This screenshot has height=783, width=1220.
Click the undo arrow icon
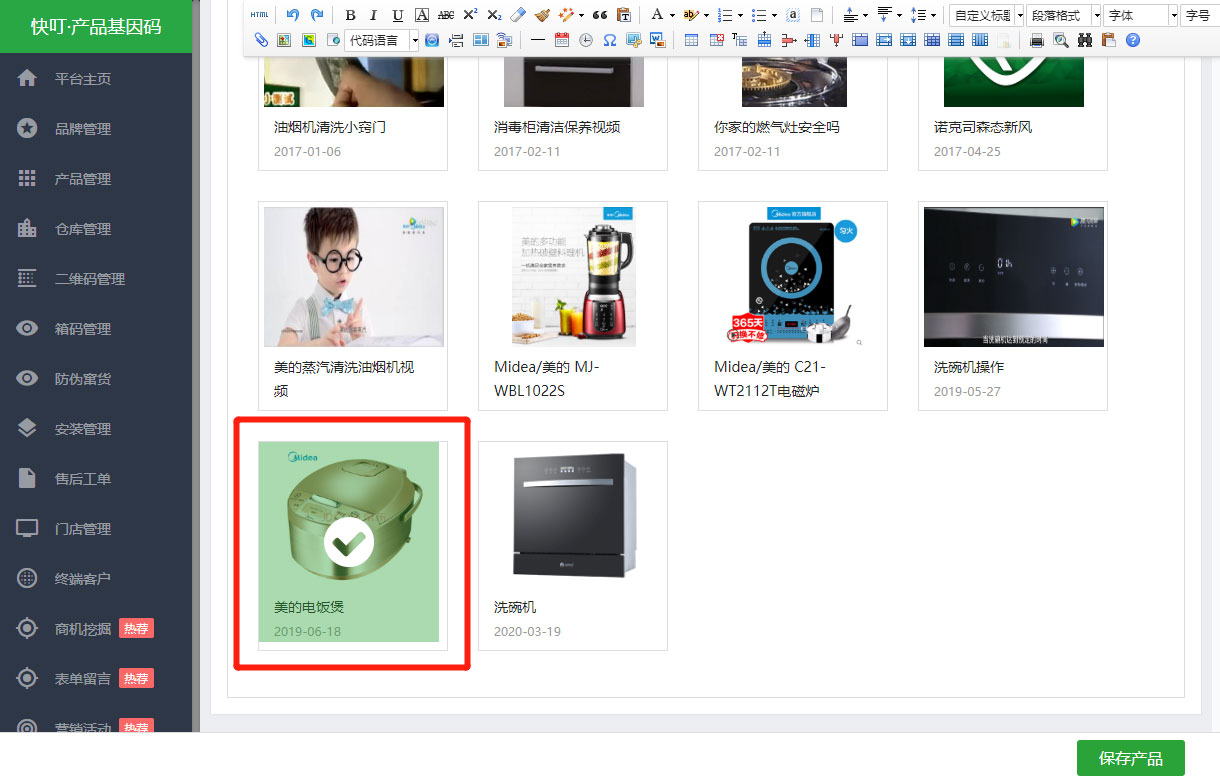[292, 15]
